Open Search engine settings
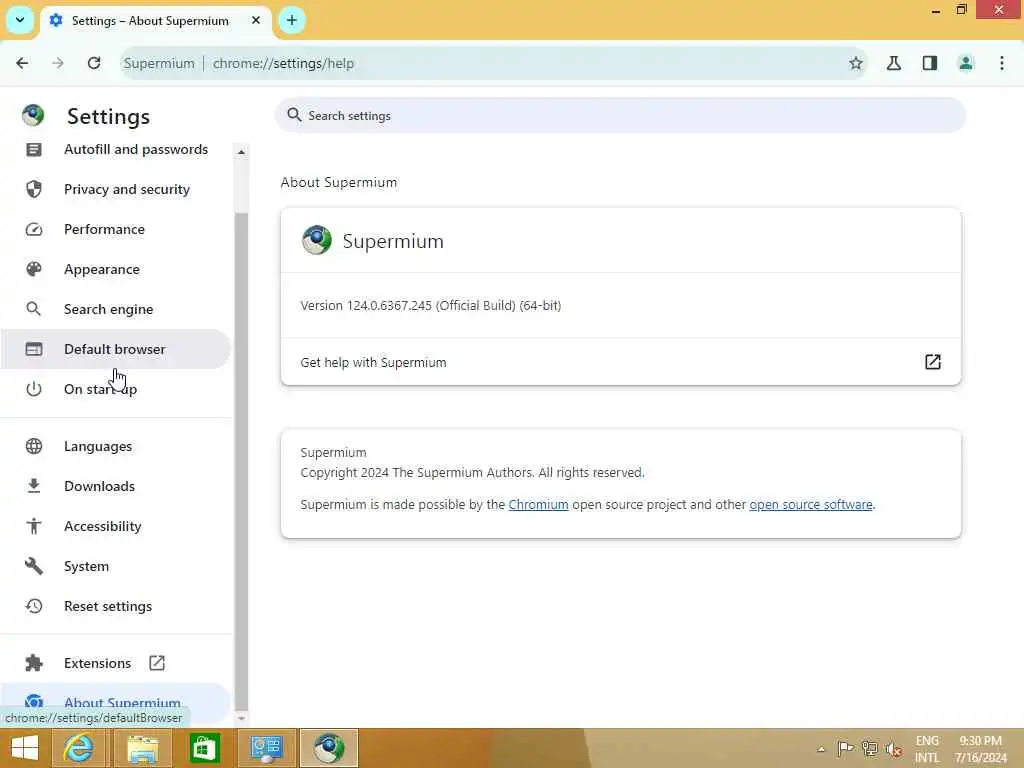Image resolution: width=1024 pixels, height=768 pixels. [116, 309]
